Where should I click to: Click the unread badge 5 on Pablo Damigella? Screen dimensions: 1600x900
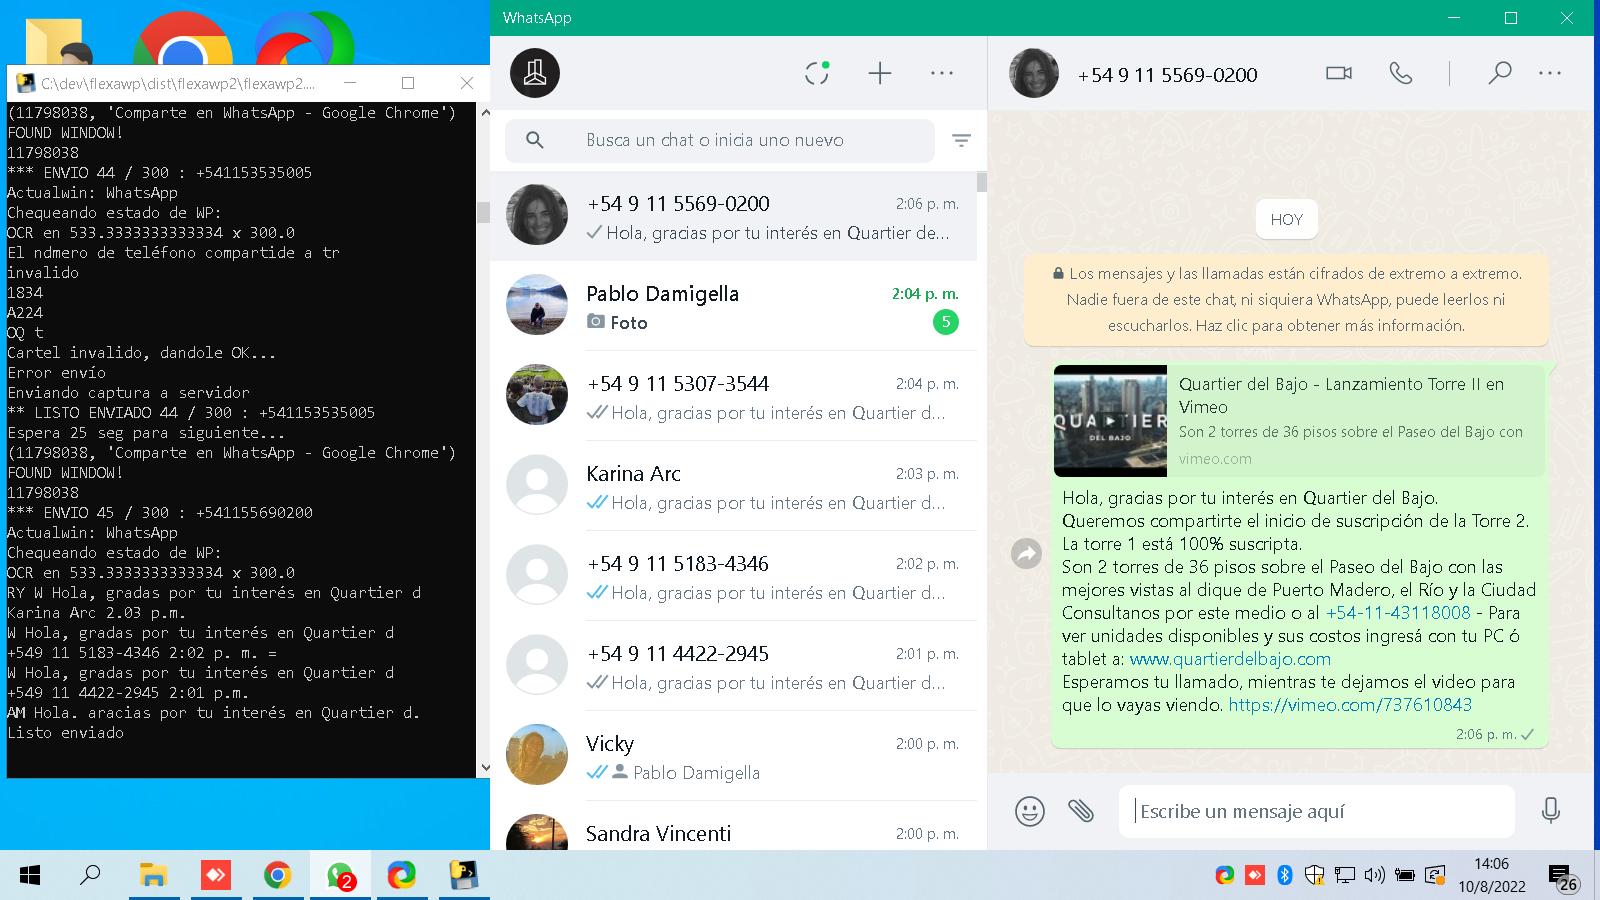[945, 322]
